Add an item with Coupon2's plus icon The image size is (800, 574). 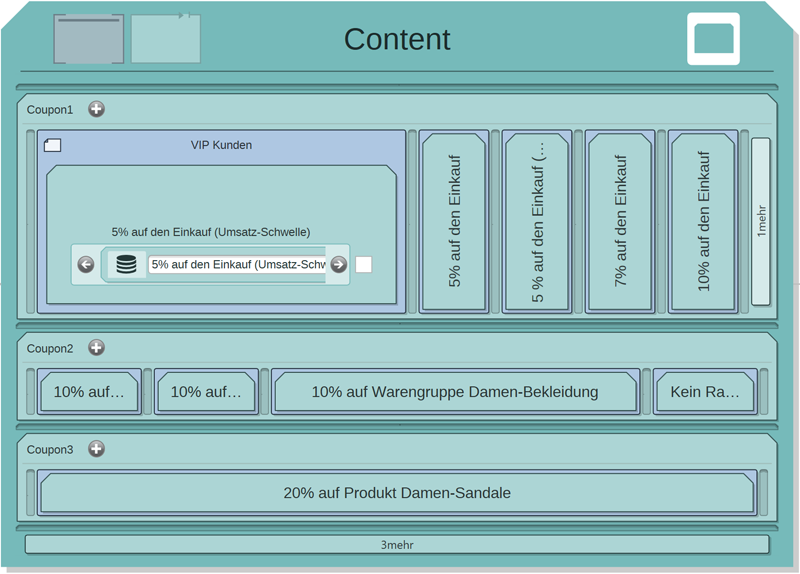click(96, 348)
